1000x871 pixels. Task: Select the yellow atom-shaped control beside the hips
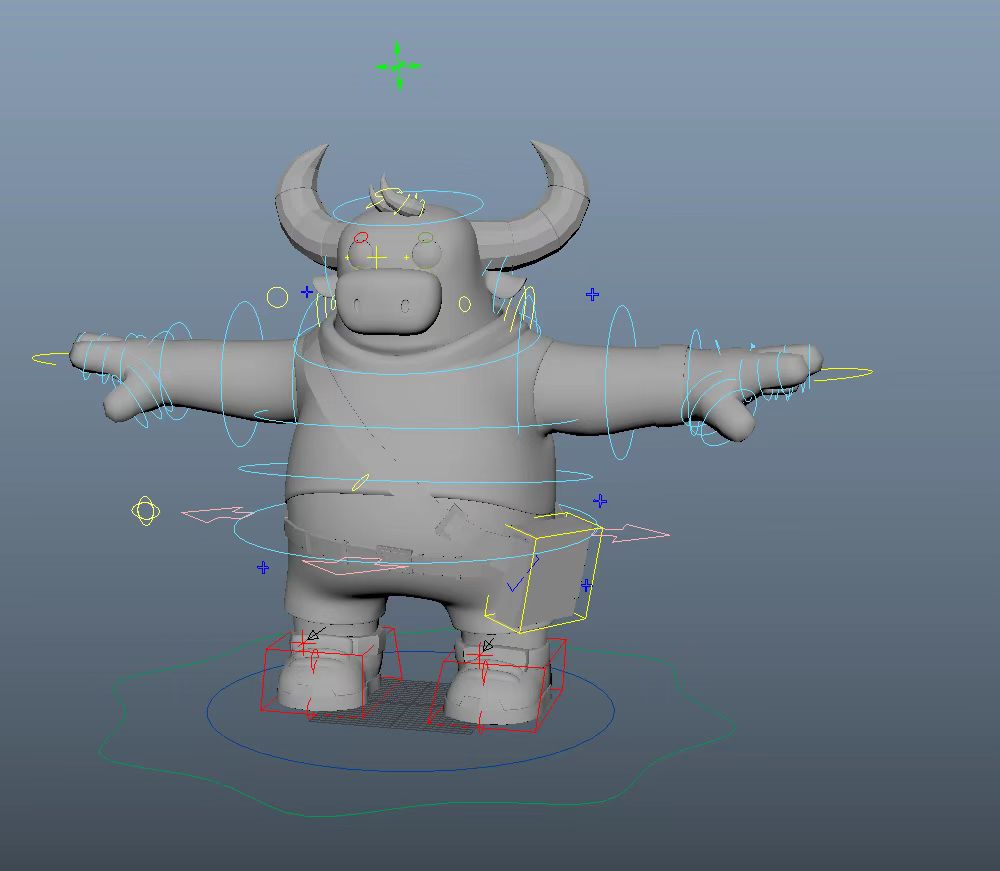coord(146,512)
